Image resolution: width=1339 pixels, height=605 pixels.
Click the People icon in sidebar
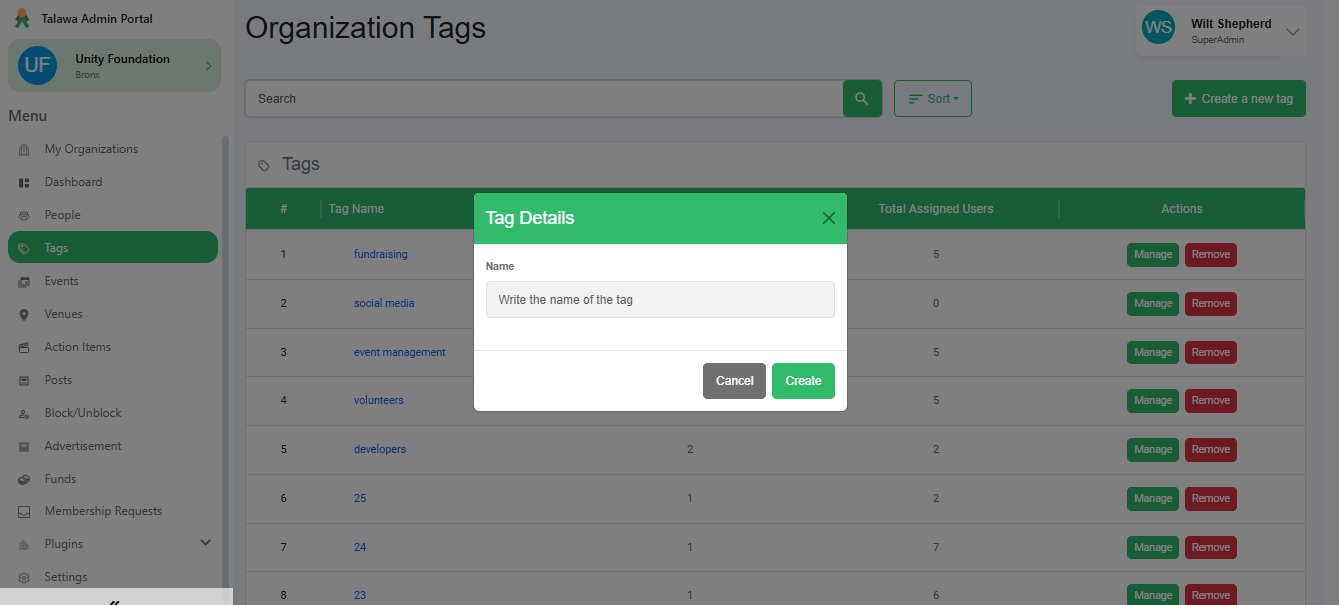[x=24, y=215]
